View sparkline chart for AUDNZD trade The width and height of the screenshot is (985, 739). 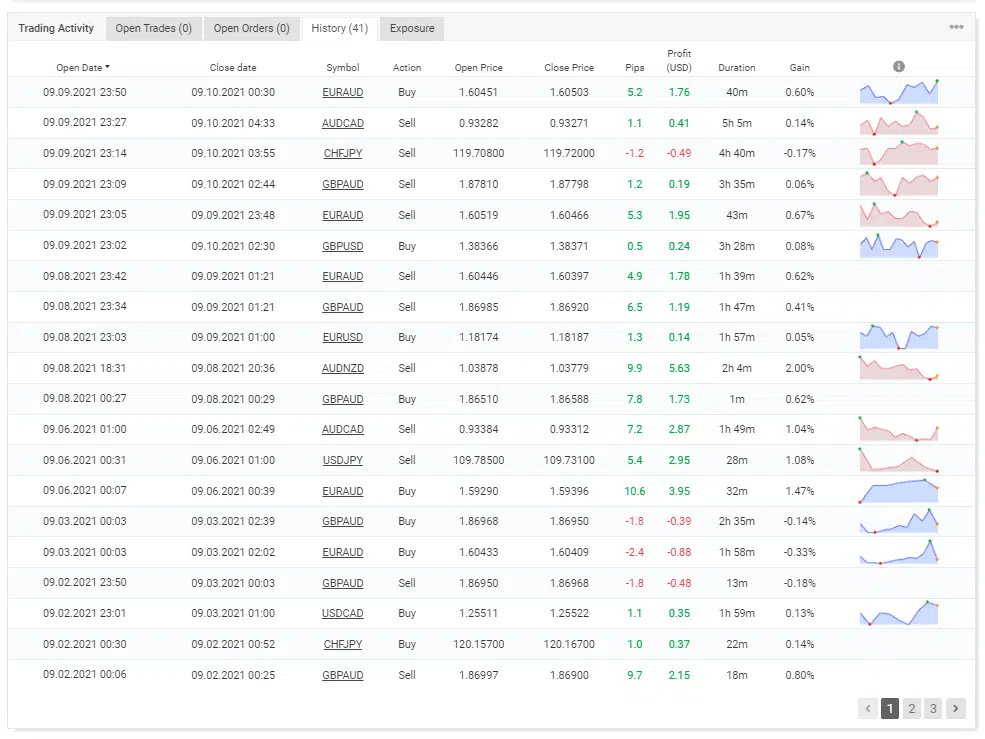click(x=899, y=368)
